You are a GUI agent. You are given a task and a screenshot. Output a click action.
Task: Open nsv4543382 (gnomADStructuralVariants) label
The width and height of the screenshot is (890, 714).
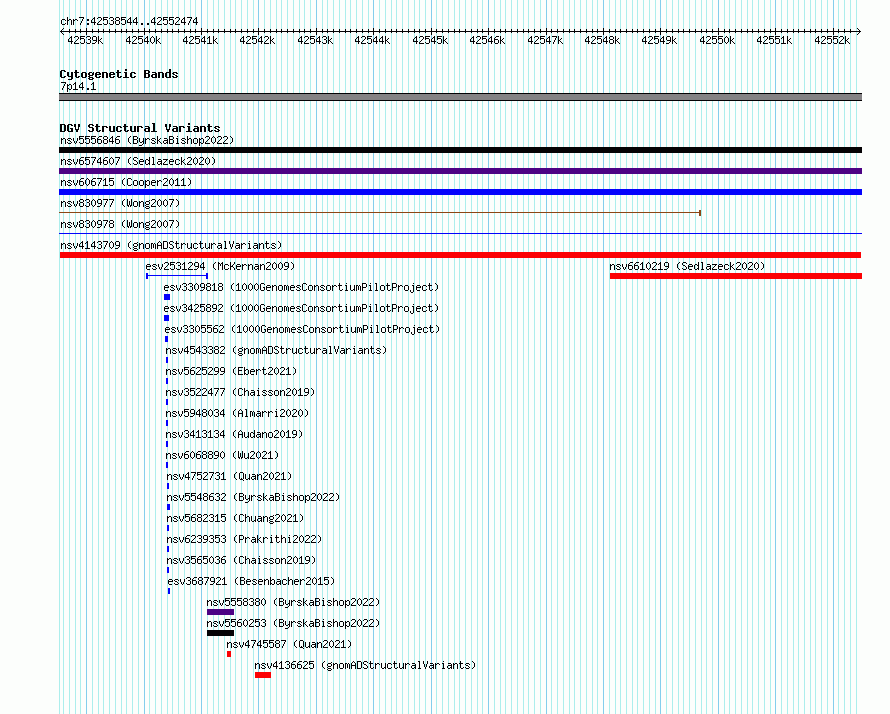(276, 350)
